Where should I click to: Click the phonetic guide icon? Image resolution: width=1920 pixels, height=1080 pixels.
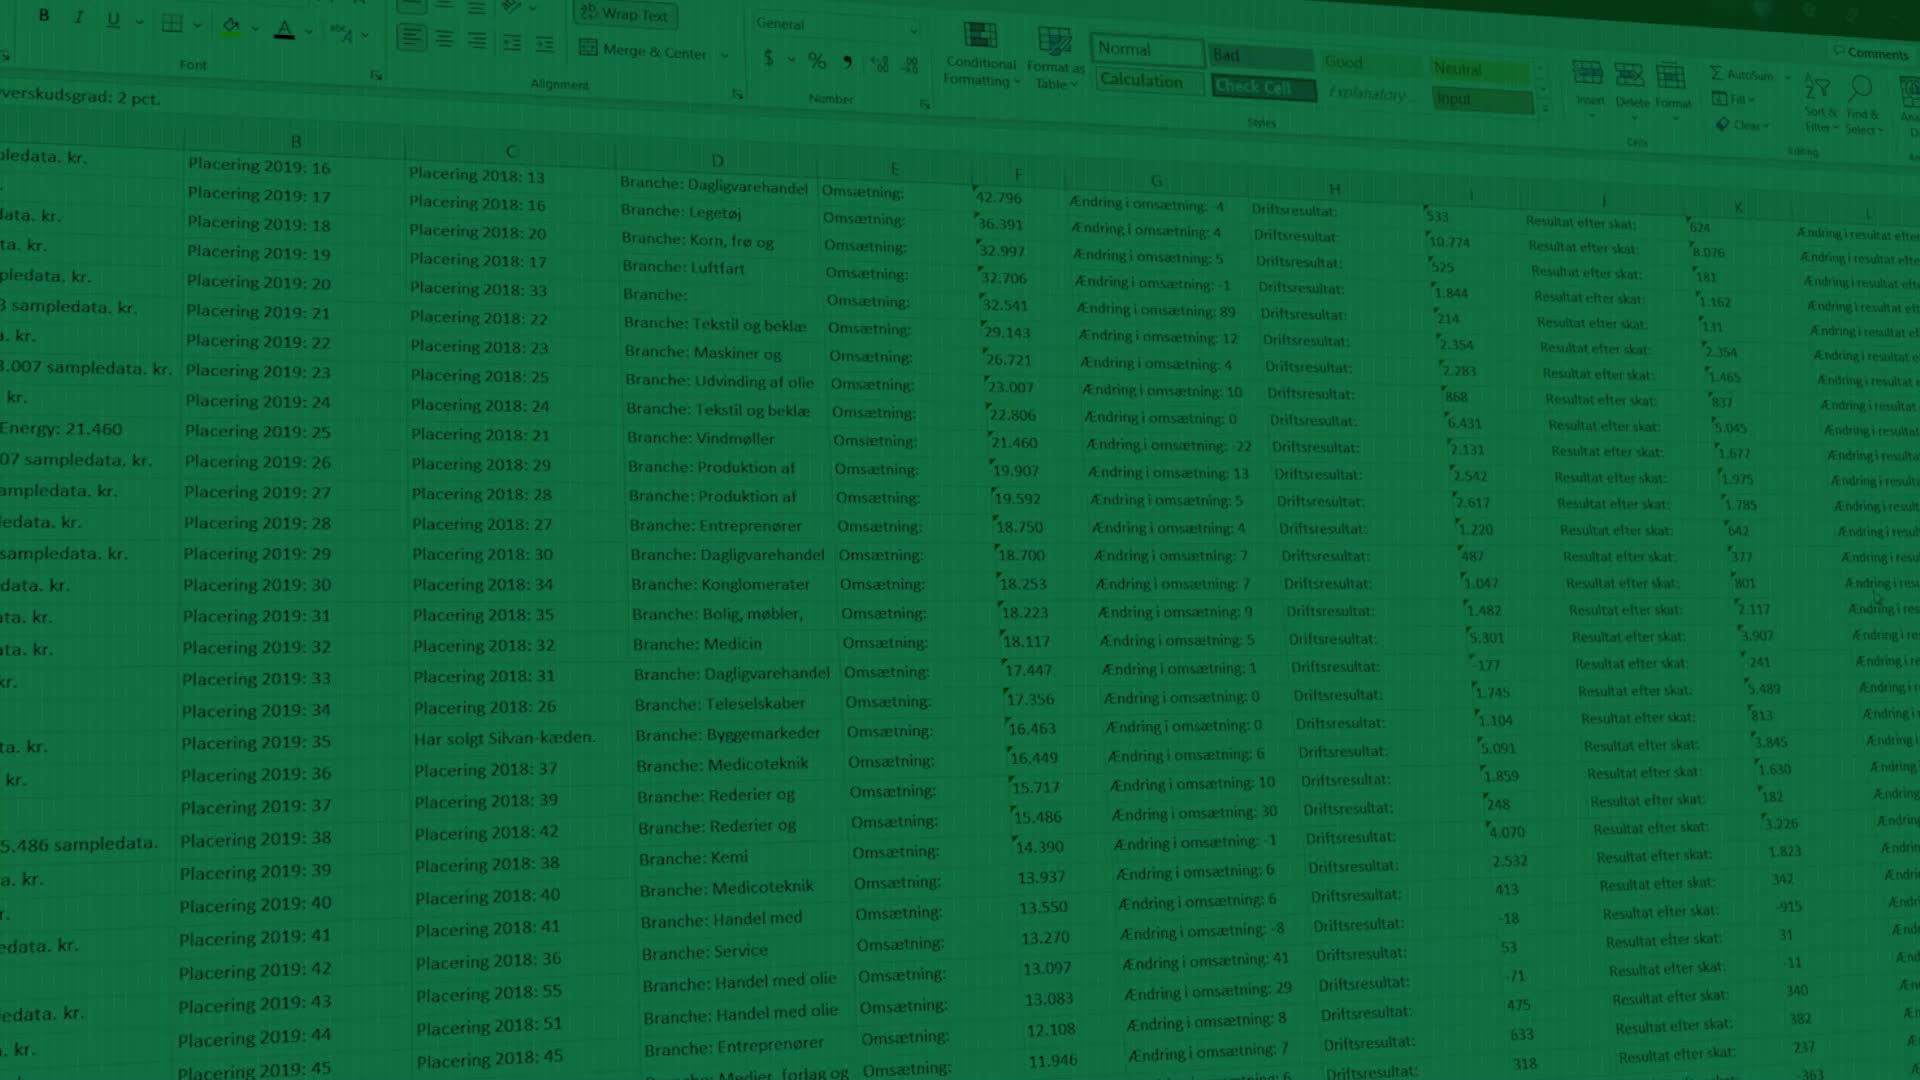coord(342,34)
